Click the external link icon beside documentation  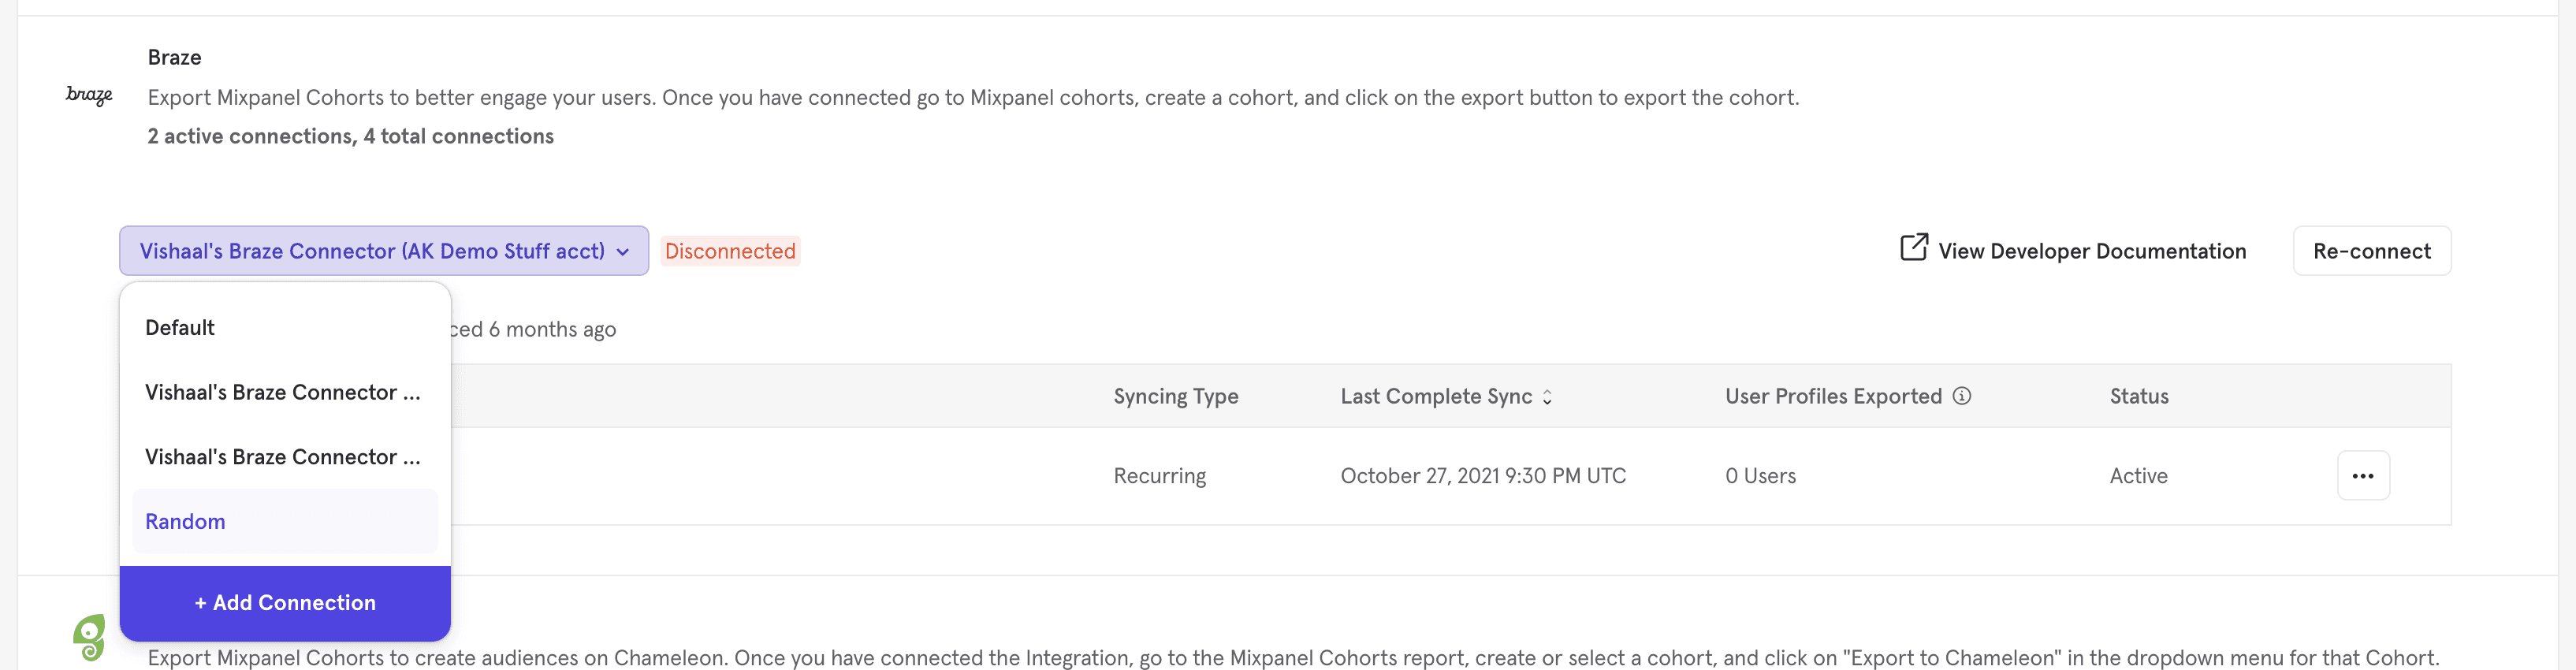coord(1913,248)
